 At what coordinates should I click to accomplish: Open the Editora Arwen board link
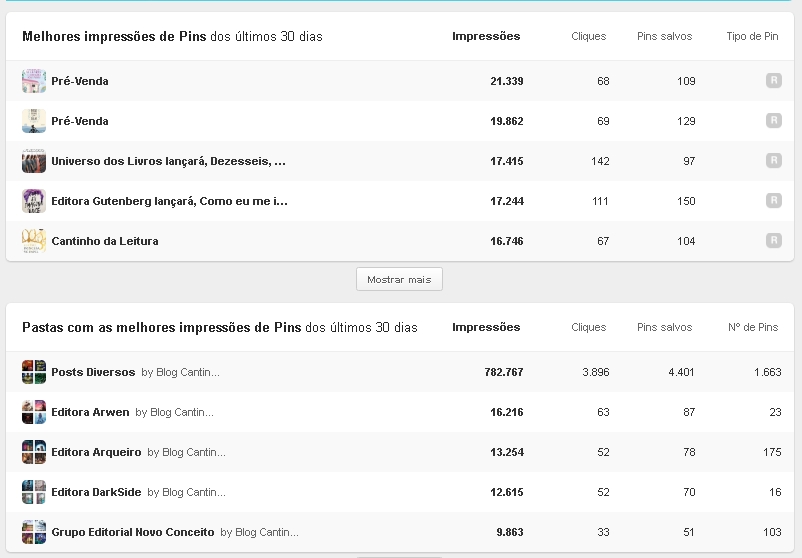tap(90, 412)
